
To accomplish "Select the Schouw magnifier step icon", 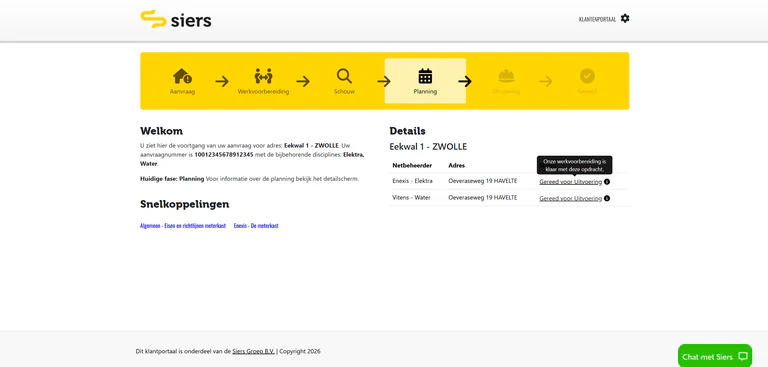I will click(x=344, y=76).
